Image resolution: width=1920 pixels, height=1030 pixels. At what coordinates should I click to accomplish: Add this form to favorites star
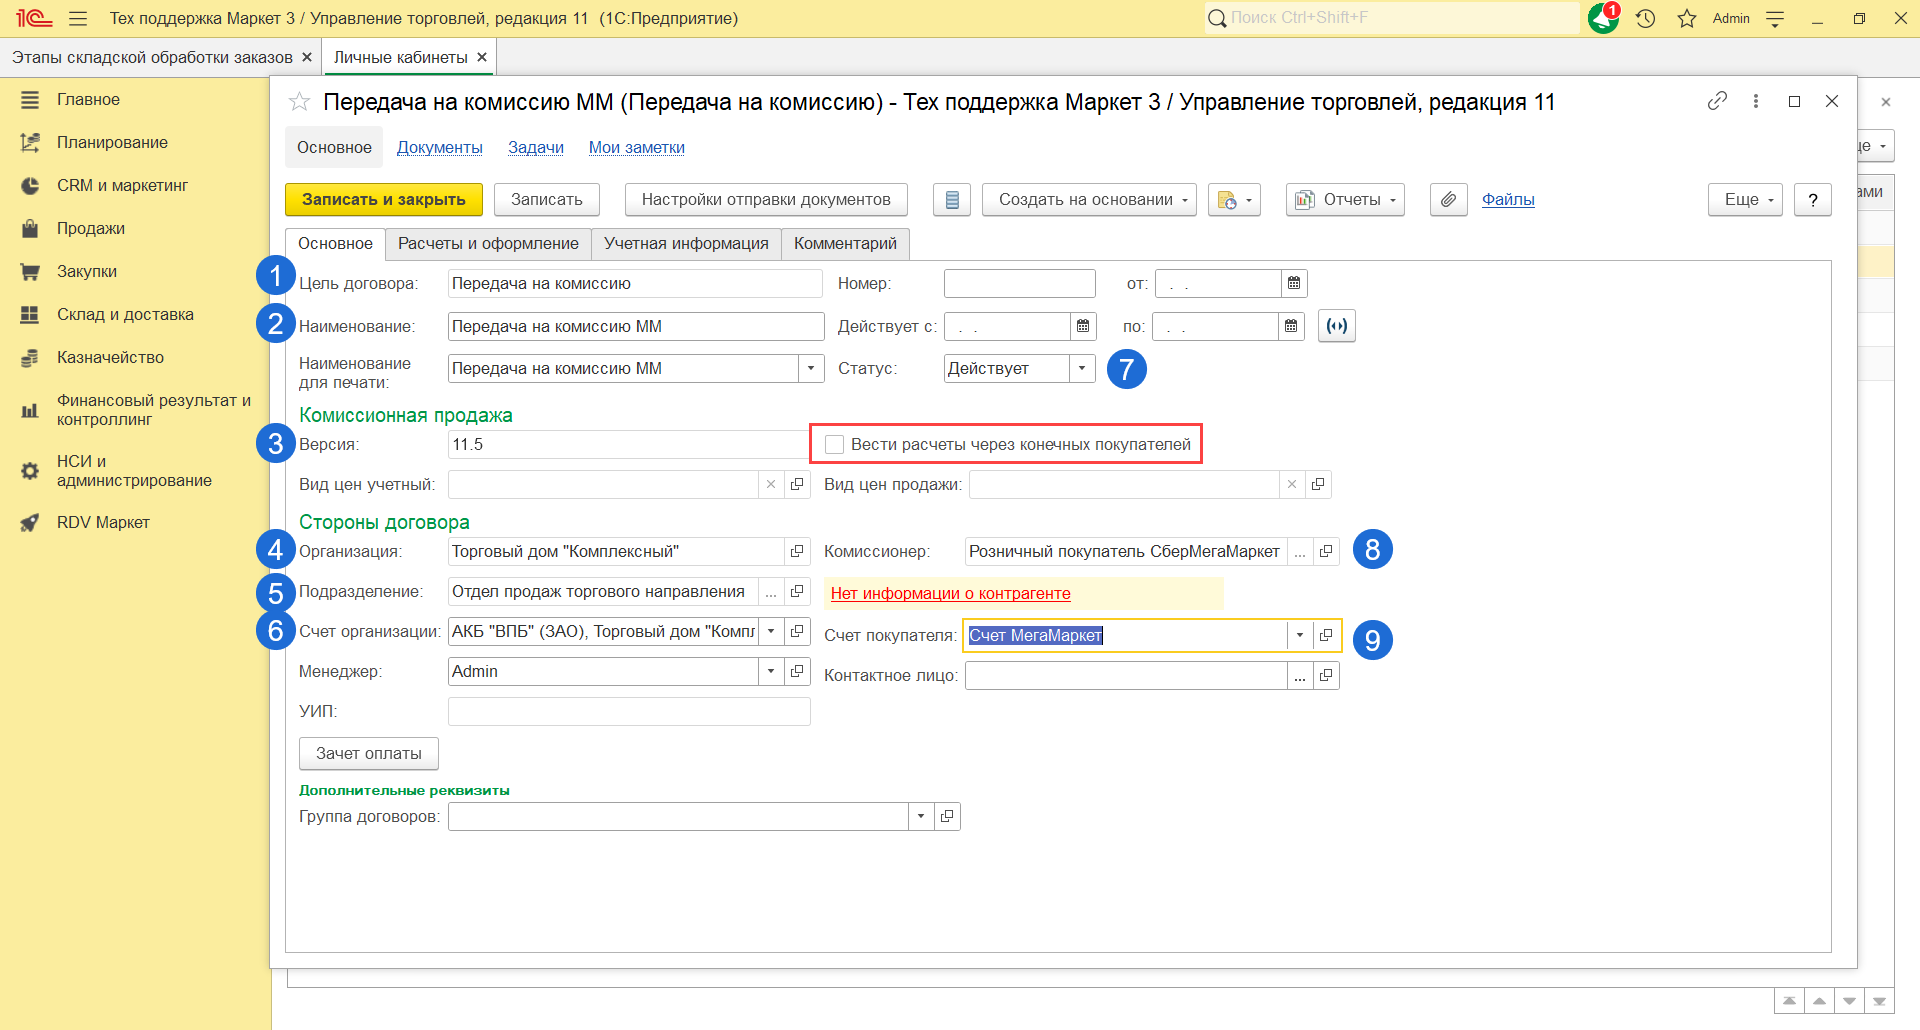pos(299,102)
